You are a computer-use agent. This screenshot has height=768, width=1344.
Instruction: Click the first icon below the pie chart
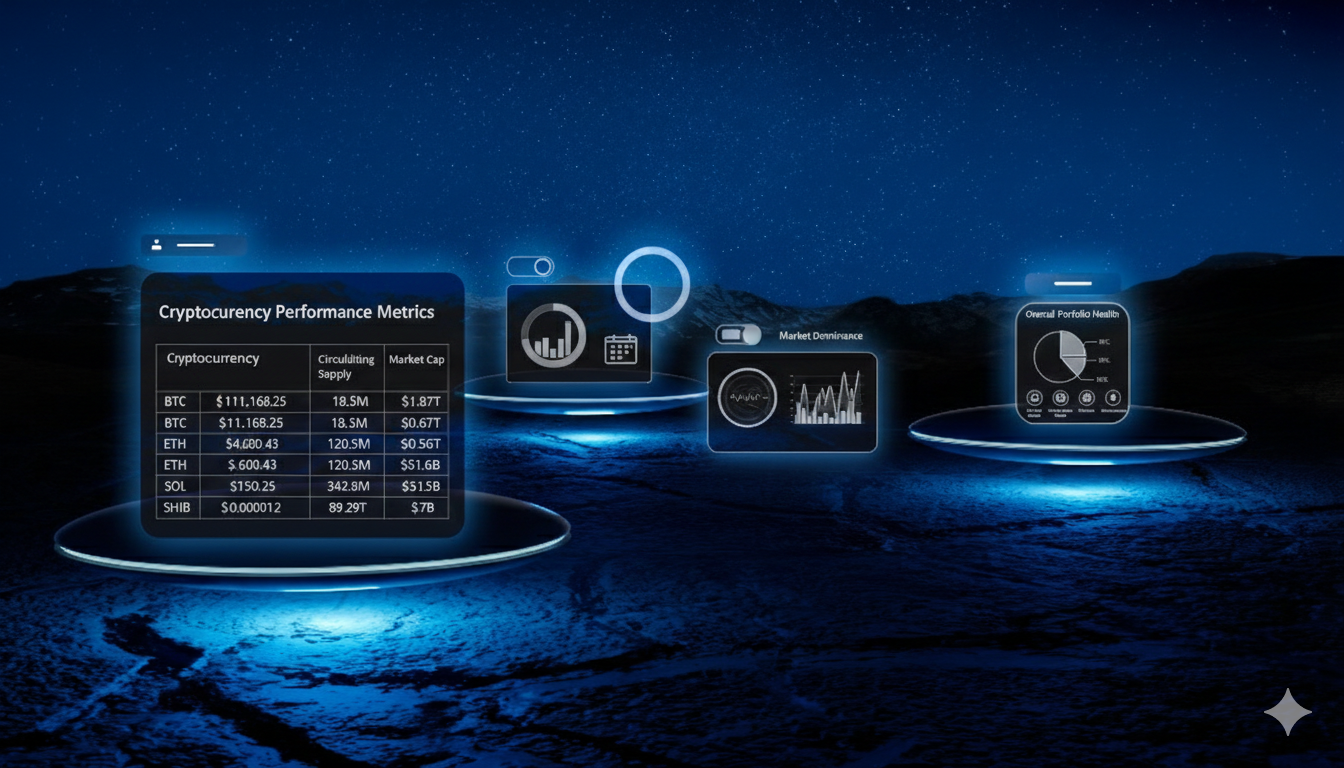click(x=1034, y=397)
